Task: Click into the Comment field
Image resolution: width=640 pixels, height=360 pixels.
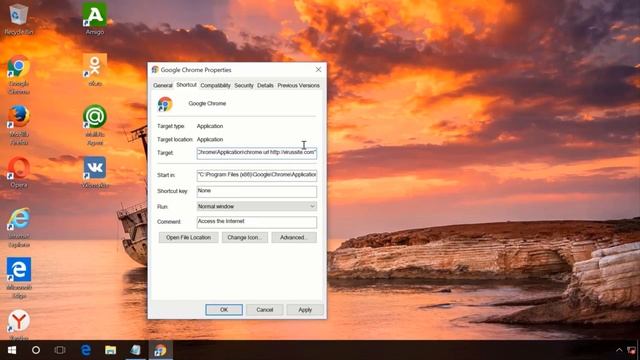Action: (x=257, y=222)
